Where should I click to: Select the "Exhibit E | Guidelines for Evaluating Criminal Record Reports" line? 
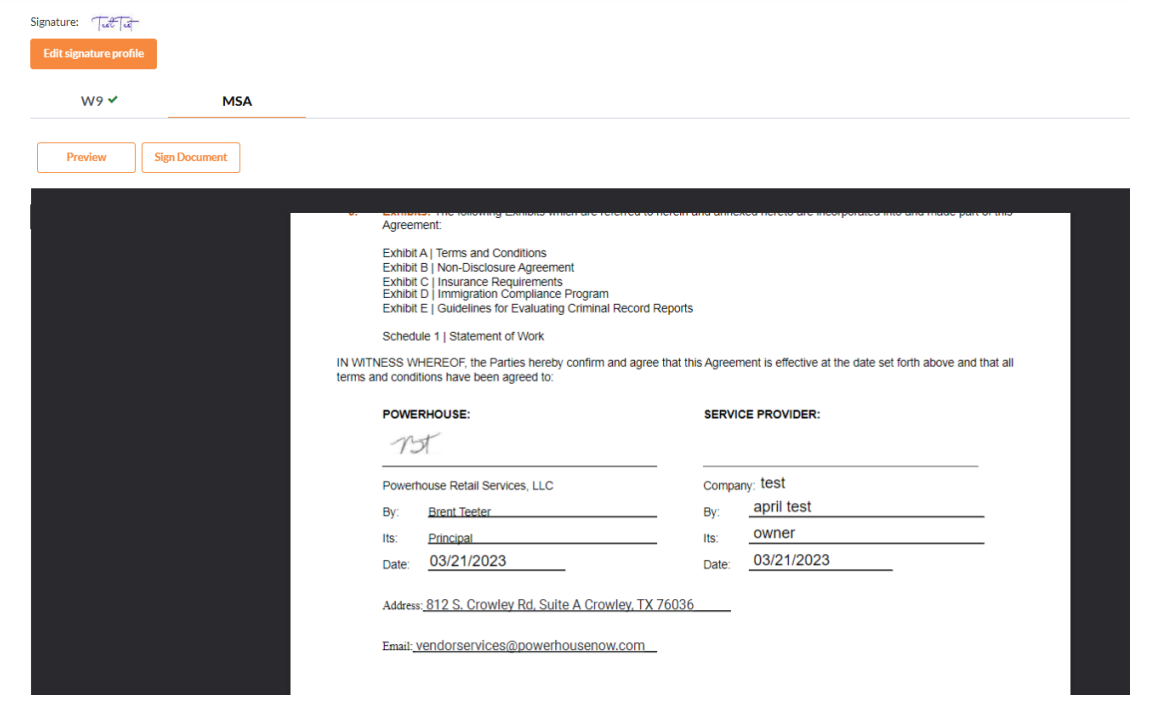(537, 308)
